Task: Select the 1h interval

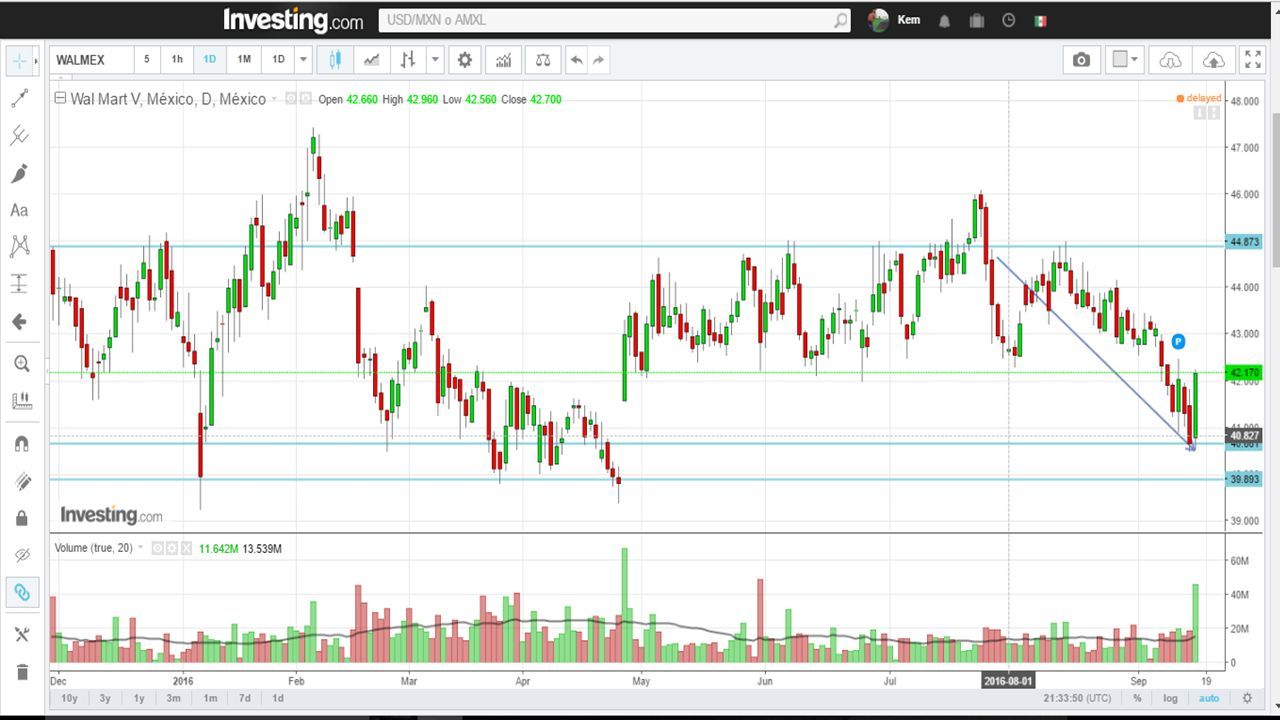Action: (x=177, y=59)
